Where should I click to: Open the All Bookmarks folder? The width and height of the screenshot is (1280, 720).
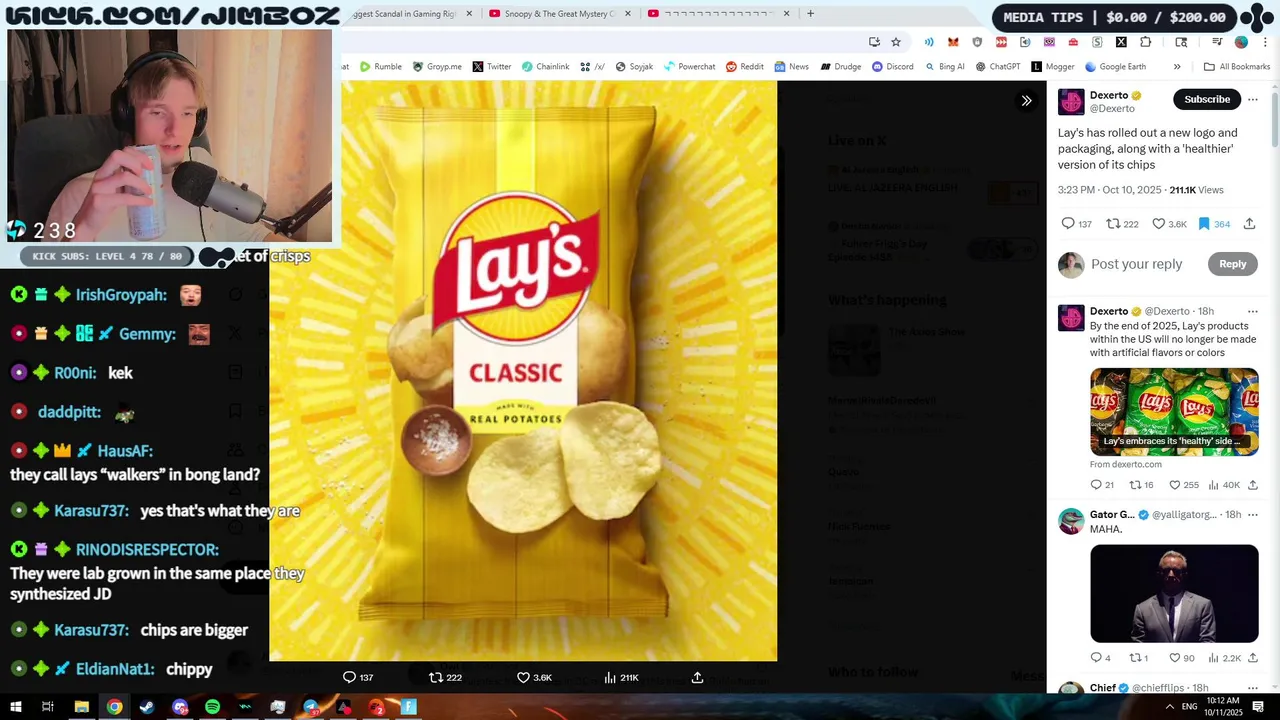pyautogui.click(x=1236, y=67)
